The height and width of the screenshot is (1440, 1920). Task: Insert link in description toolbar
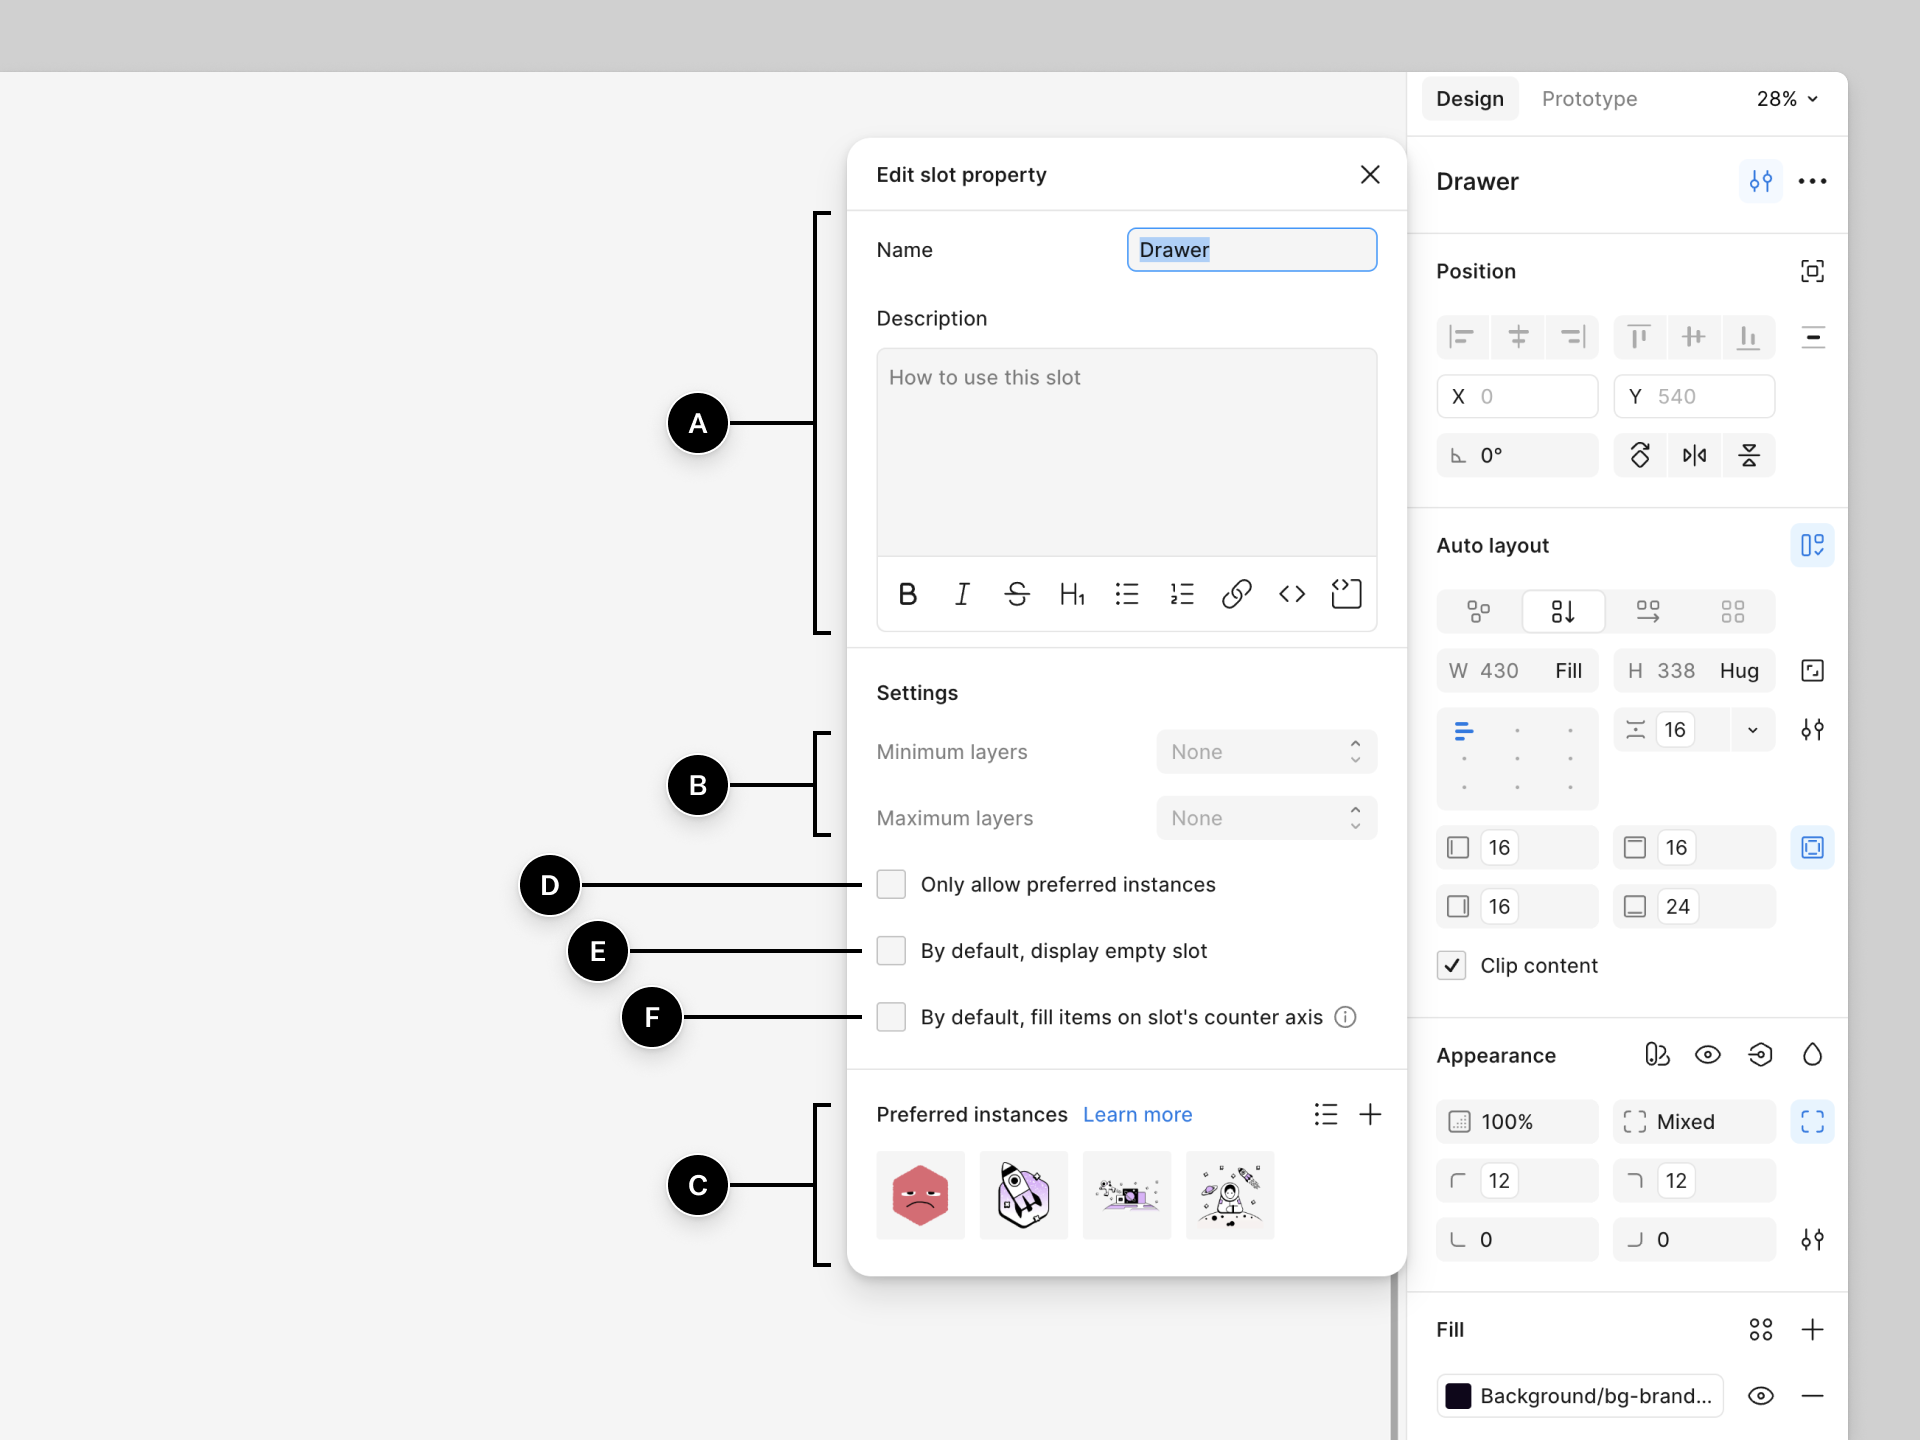click(1237, 594)
